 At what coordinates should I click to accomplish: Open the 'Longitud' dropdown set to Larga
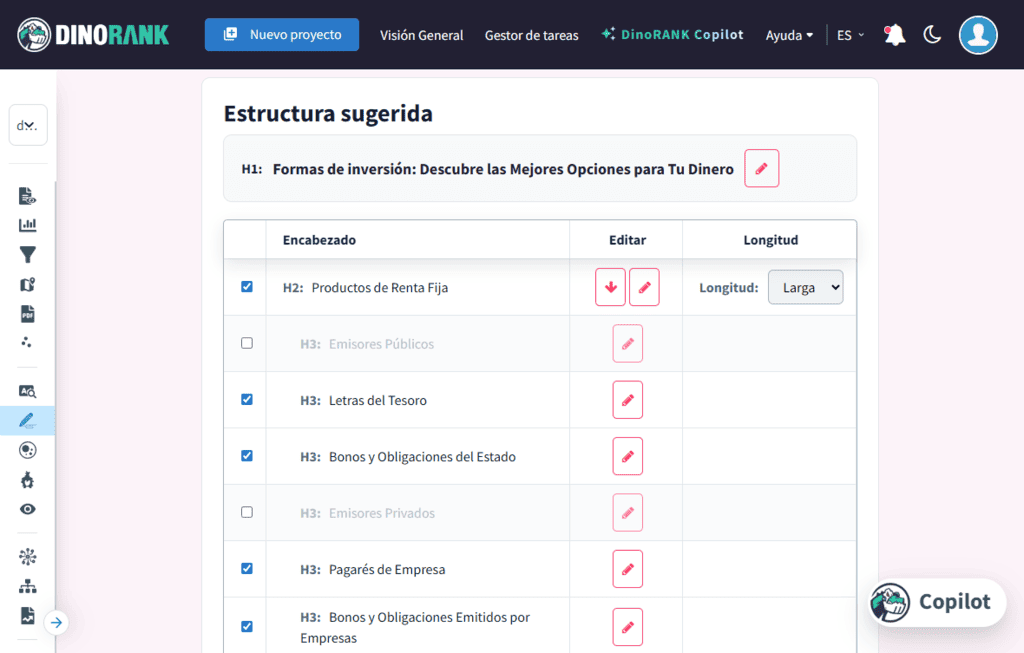pos(805,287)
